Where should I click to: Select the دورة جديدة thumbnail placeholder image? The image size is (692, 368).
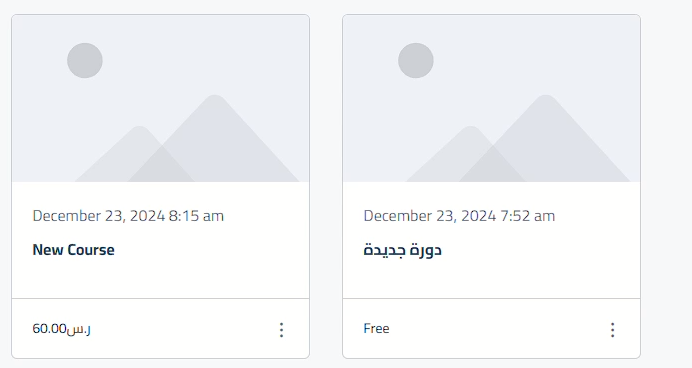[x=492, y=98]
